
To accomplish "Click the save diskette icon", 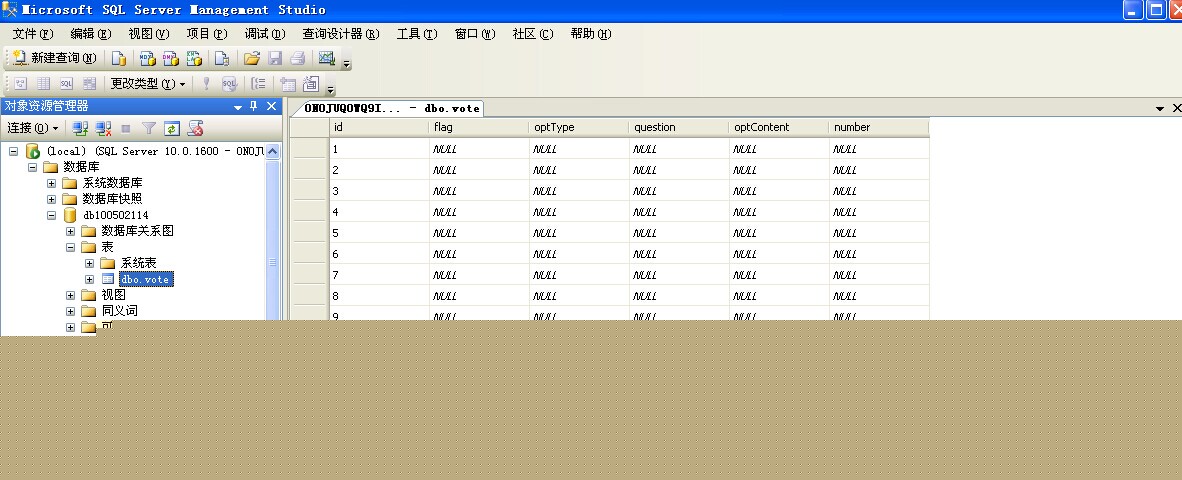I will click(275, 58).
